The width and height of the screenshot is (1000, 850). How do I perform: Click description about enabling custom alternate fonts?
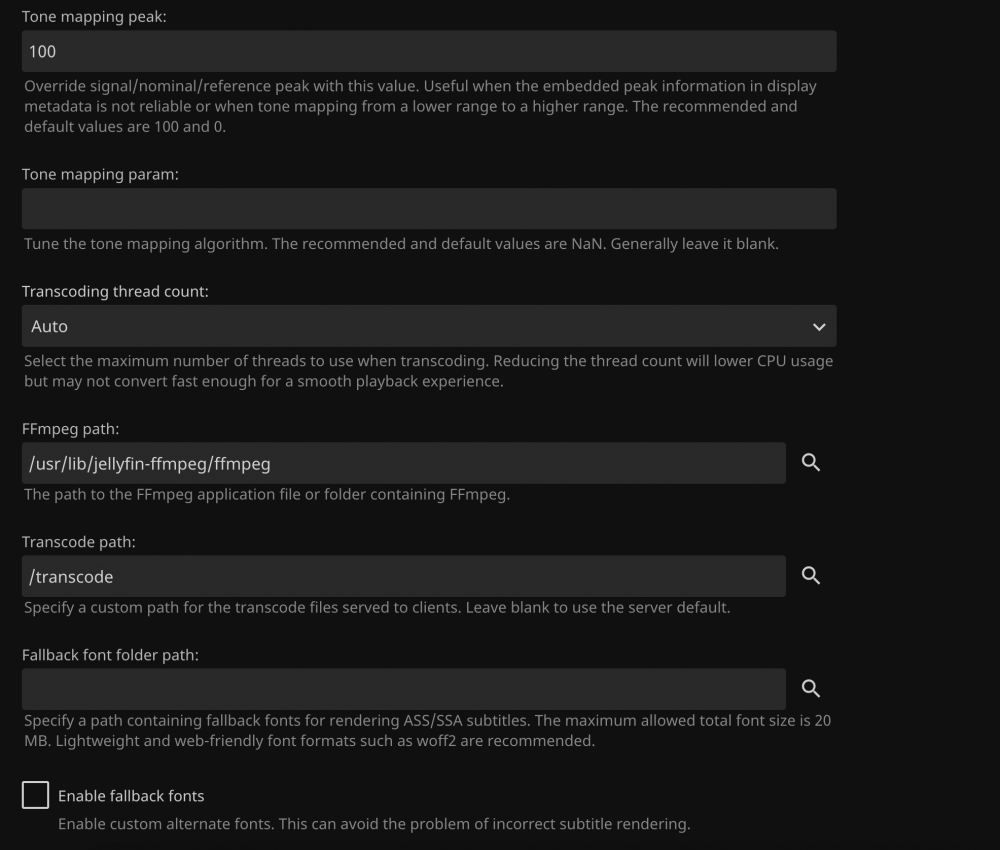(x=374, y=824)
